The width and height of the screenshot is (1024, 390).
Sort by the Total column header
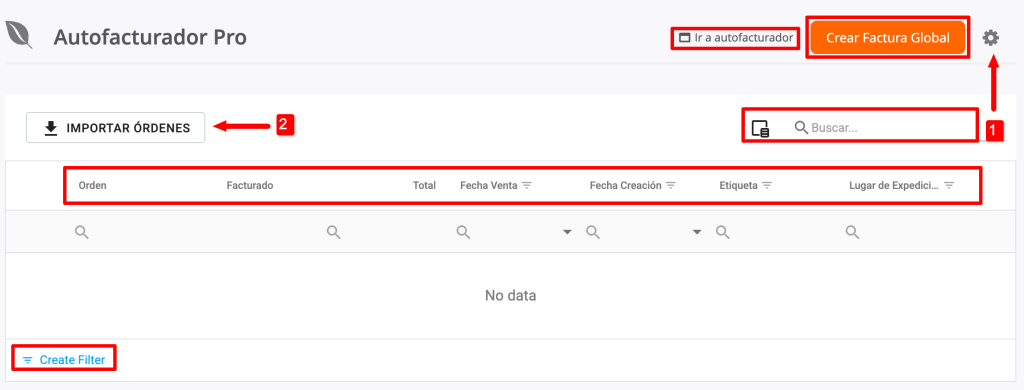point(424,186)
